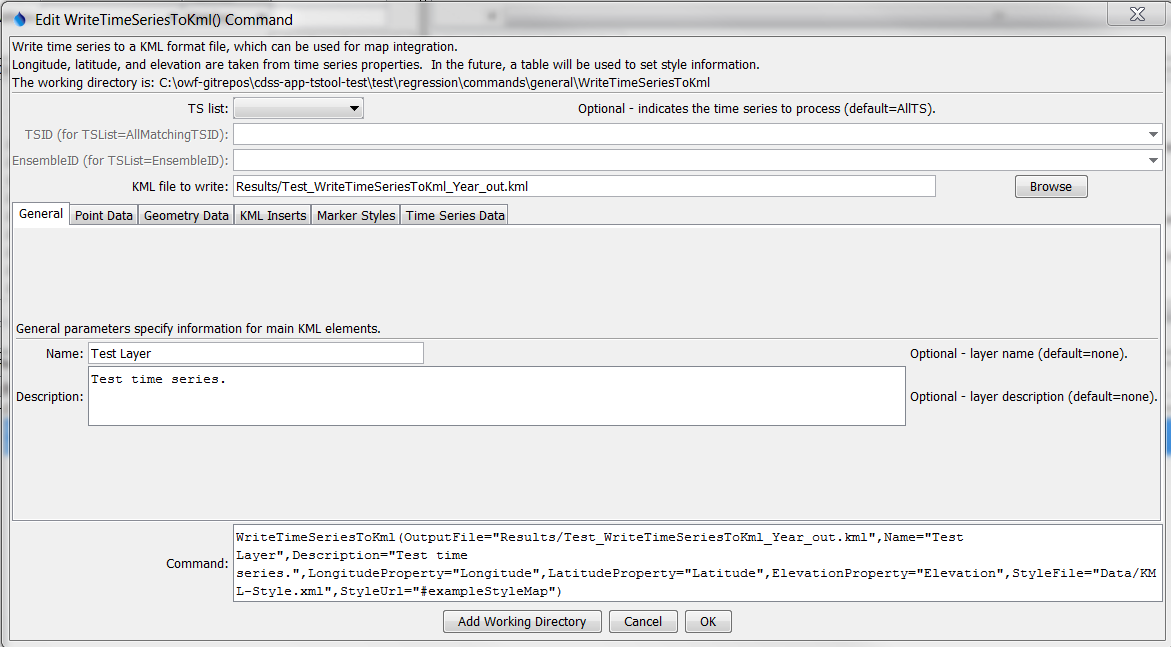
Task: Open the KML Inserts tab
Action: click(x=273, y=215)
